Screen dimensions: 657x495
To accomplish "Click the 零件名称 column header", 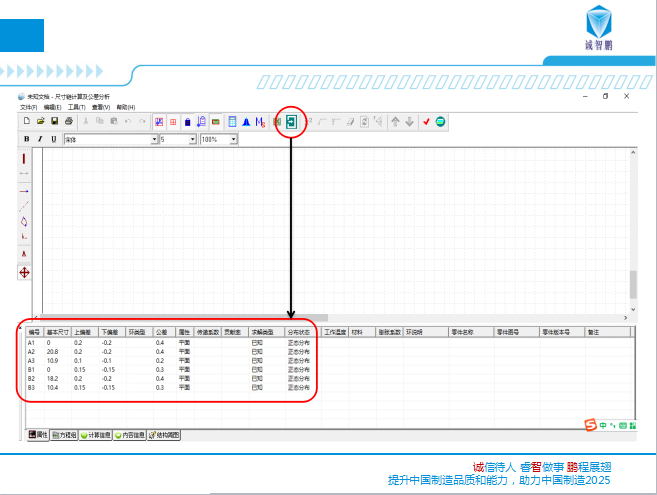I will pyautogui.click(x=471, y=332).
